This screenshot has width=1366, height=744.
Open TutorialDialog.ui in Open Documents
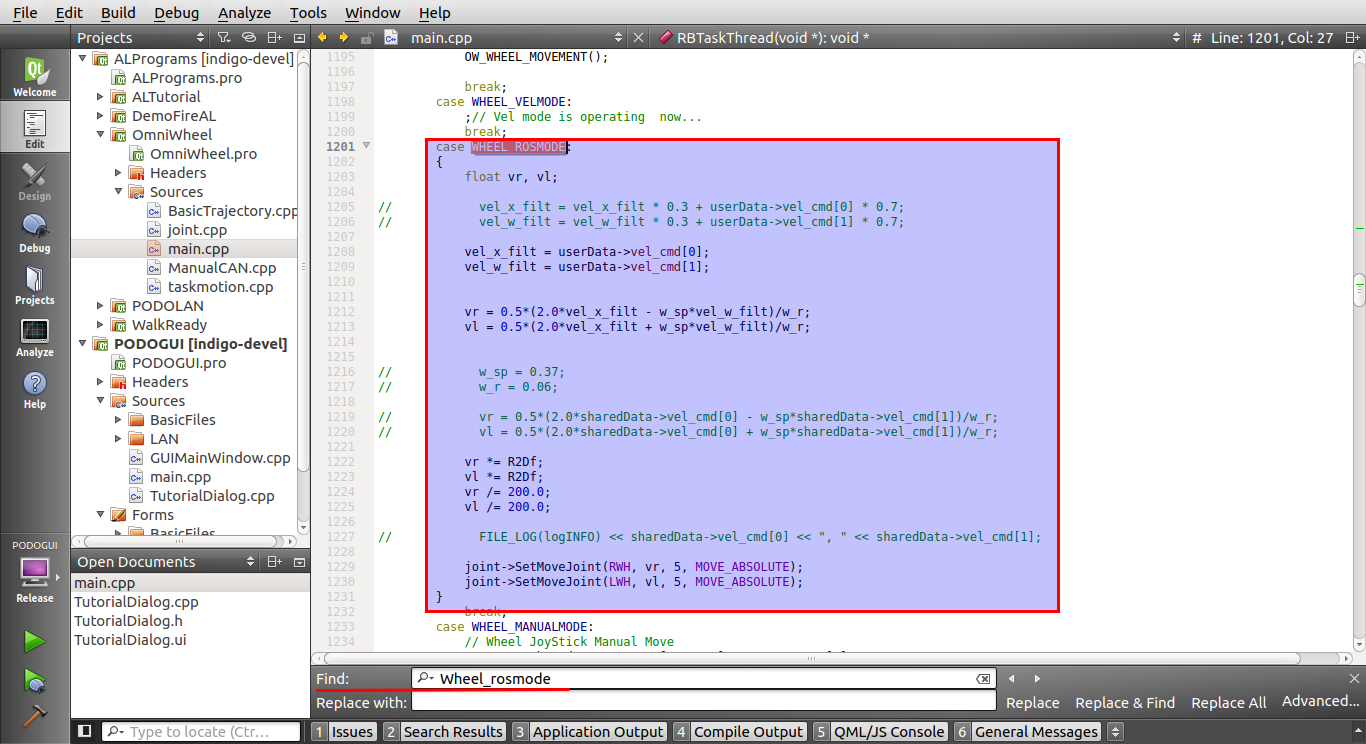(130, 640)
